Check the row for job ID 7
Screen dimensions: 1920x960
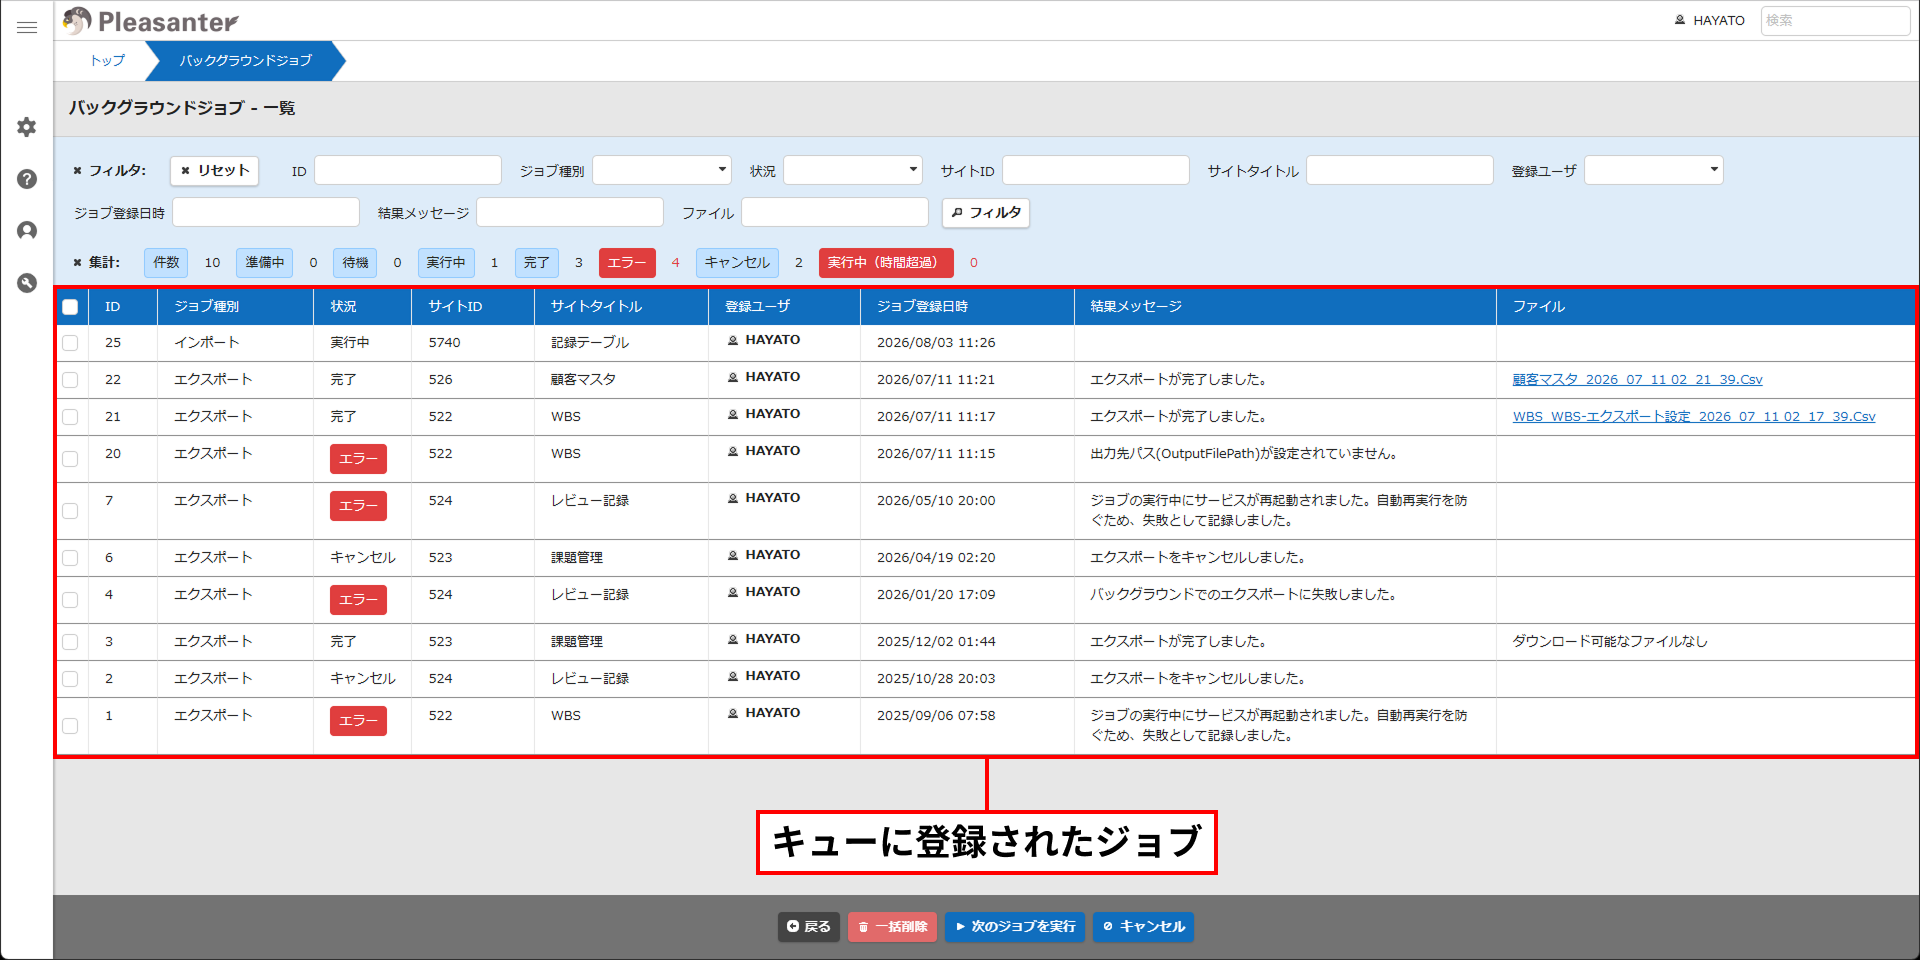[70, 511]
